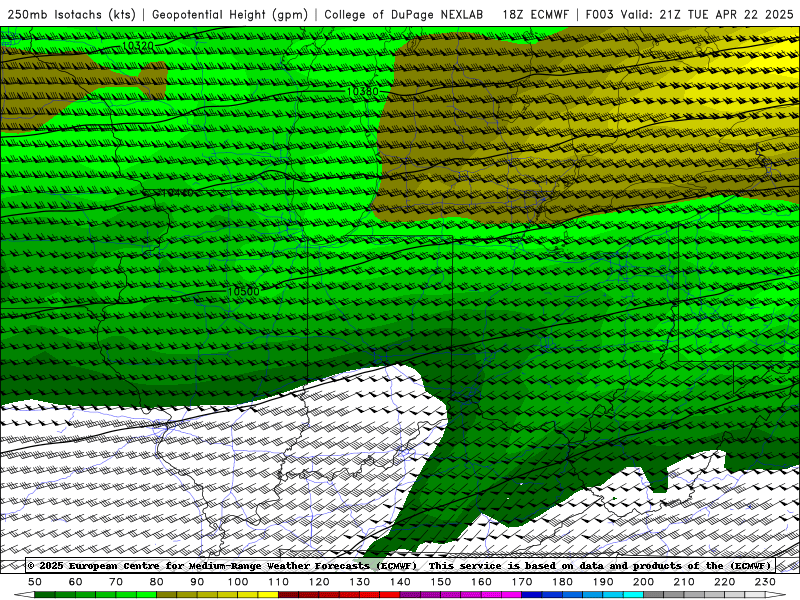The width and height of the screenshot is (800, 600).
Task: Click the dark purple swatch starting at 140
Action: click(410, 595)
